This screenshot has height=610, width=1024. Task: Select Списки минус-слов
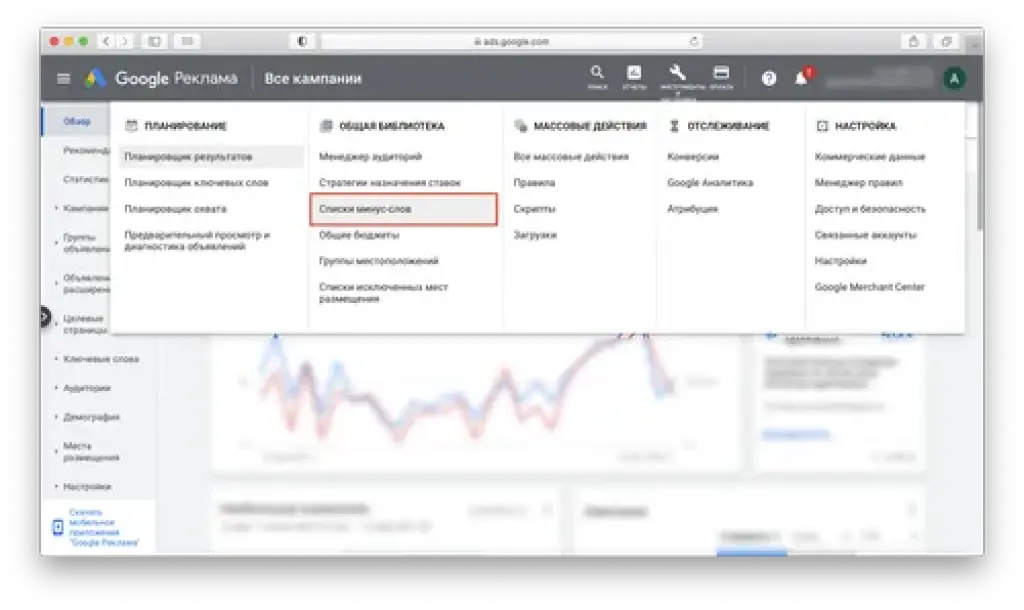tap(404, 209)
